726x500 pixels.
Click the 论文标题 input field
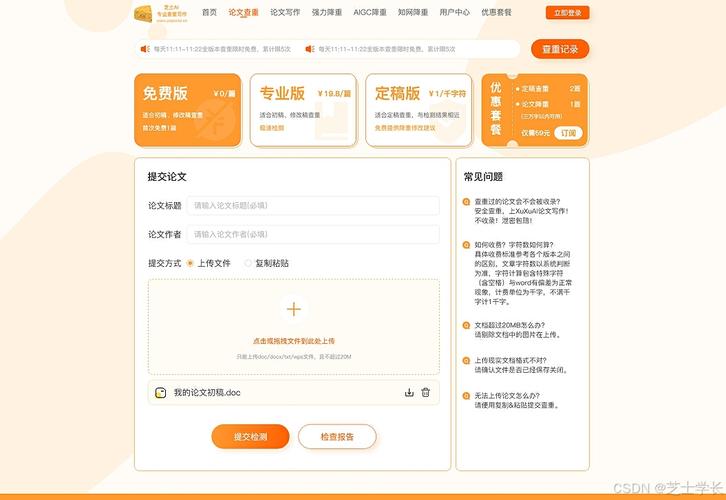point(313,206)
